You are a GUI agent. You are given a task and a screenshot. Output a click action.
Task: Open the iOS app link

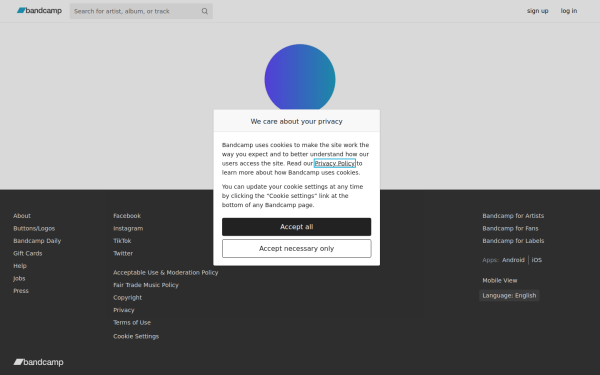536,260
